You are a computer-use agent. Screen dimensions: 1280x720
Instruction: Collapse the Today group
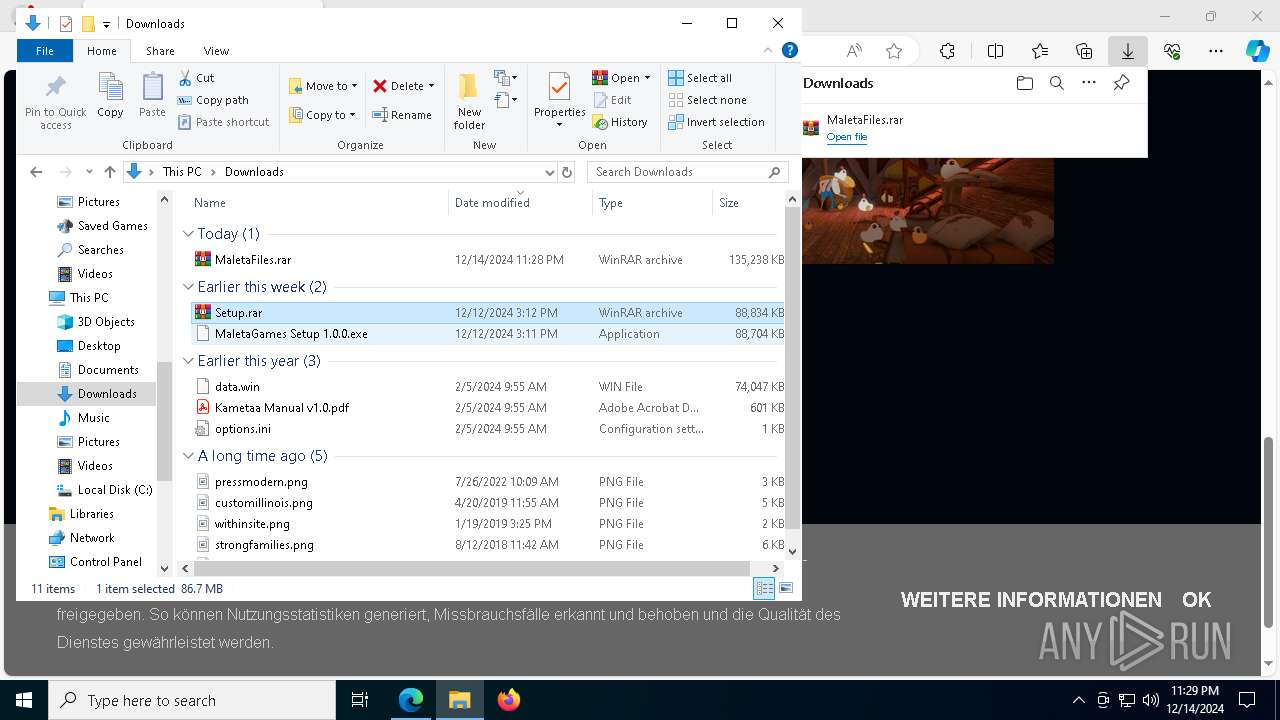188,234
